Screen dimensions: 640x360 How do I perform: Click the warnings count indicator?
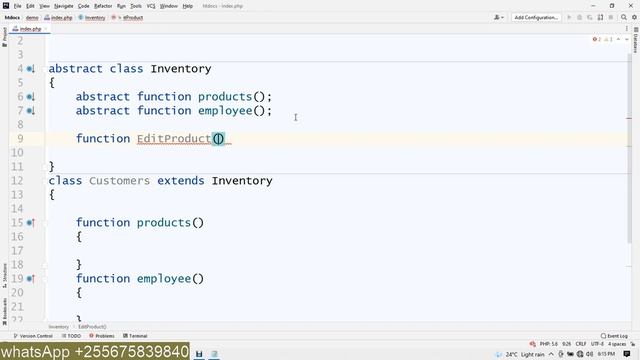point(609,39)
